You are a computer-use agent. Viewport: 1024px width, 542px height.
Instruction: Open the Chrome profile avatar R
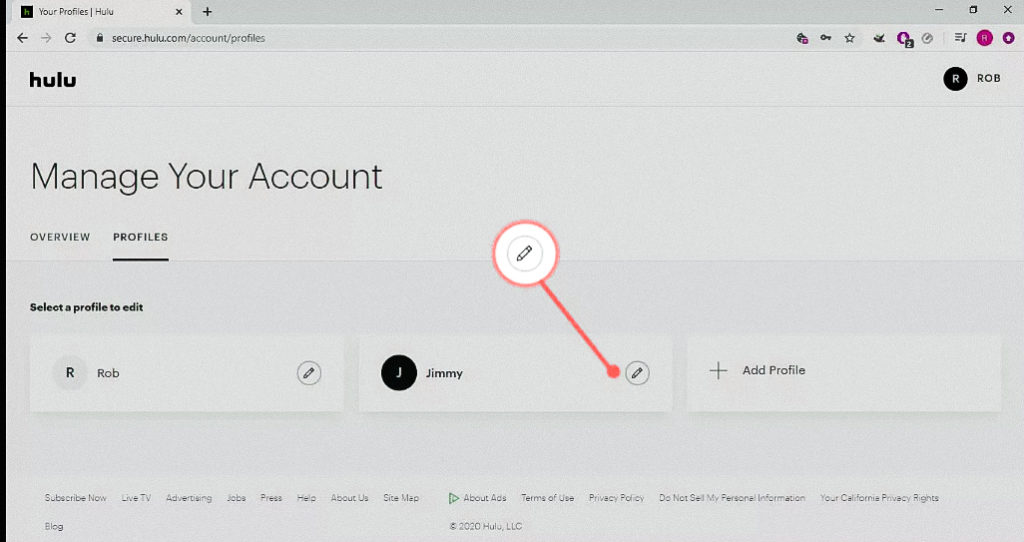984,38
